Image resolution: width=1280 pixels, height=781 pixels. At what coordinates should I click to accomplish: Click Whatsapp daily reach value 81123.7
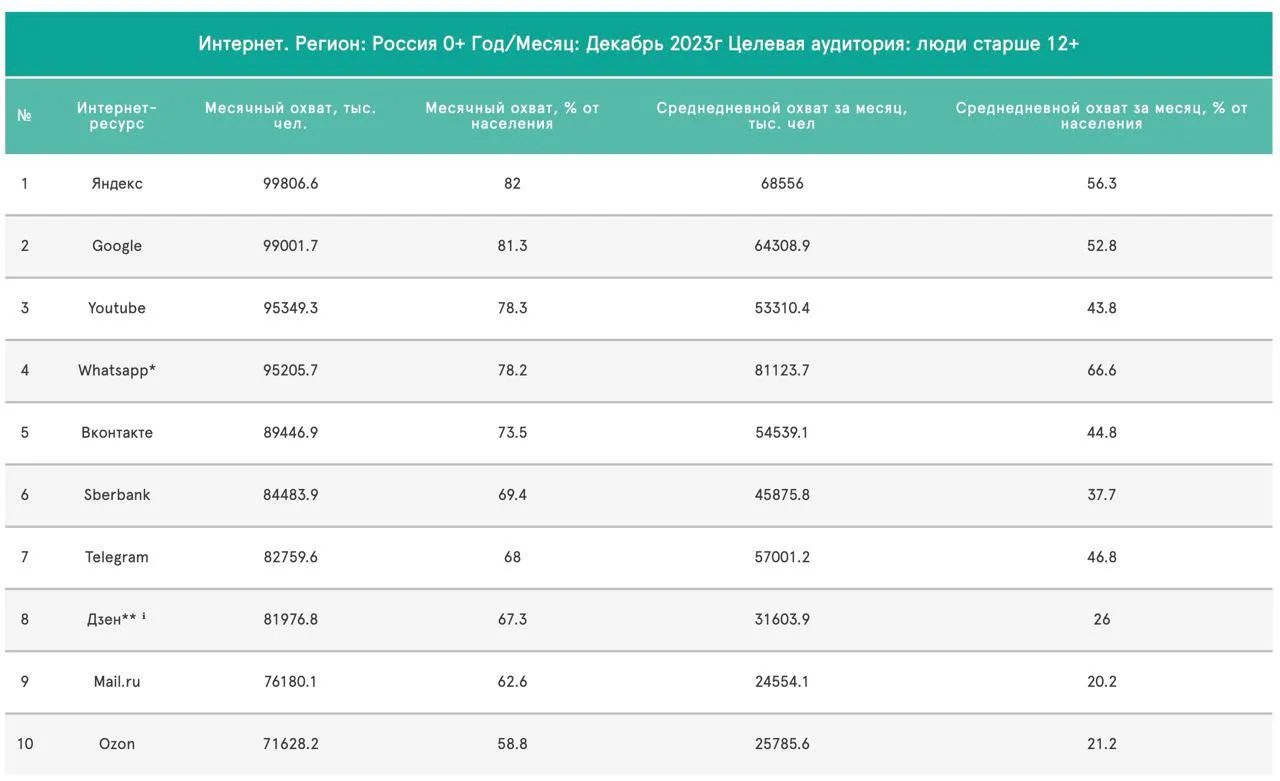pyautogui.click(x=782, y=371)
